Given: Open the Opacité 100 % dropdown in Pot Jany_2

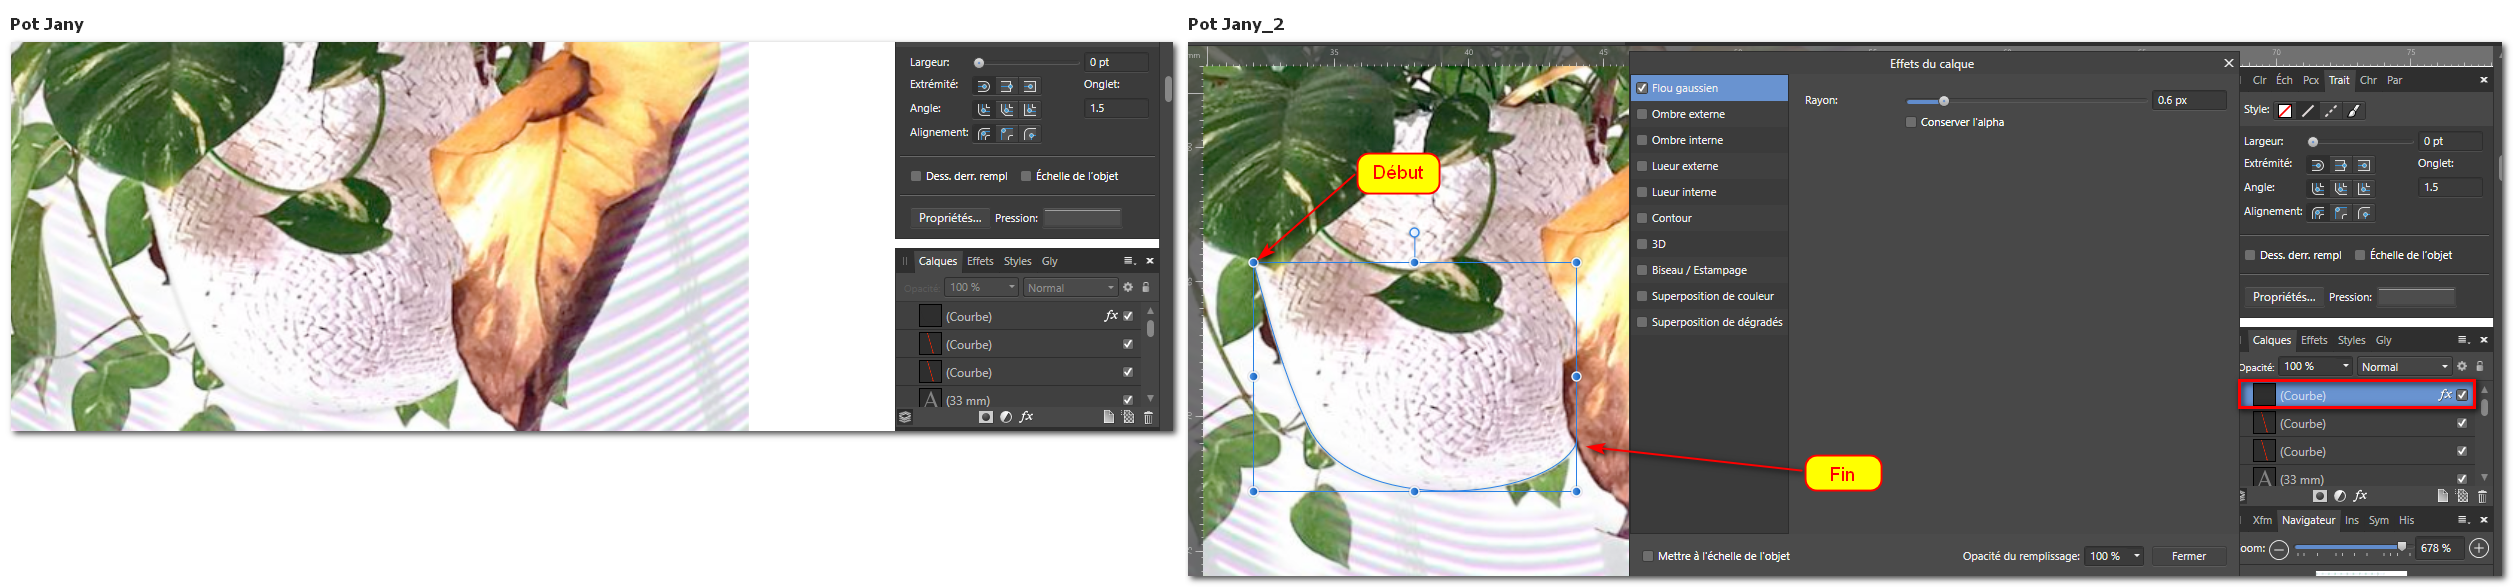Looking at the screenshot, I should [2316, 367].
